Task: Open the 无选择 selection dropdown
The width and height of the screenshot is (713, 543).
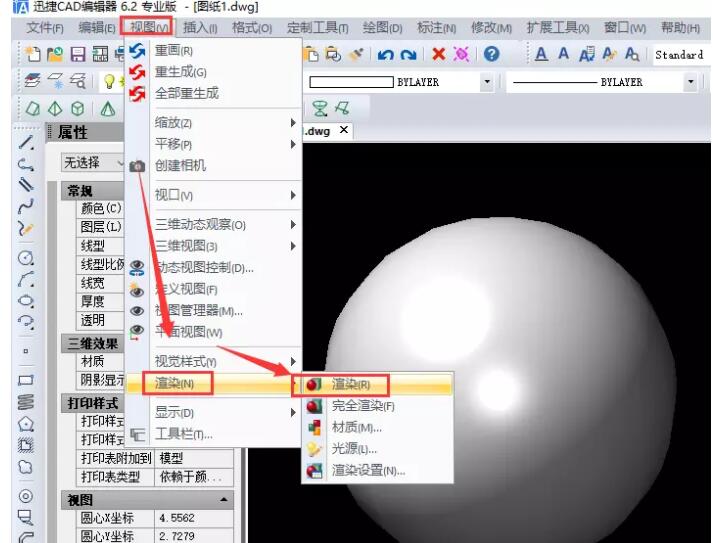Action: tap(94, 162)
